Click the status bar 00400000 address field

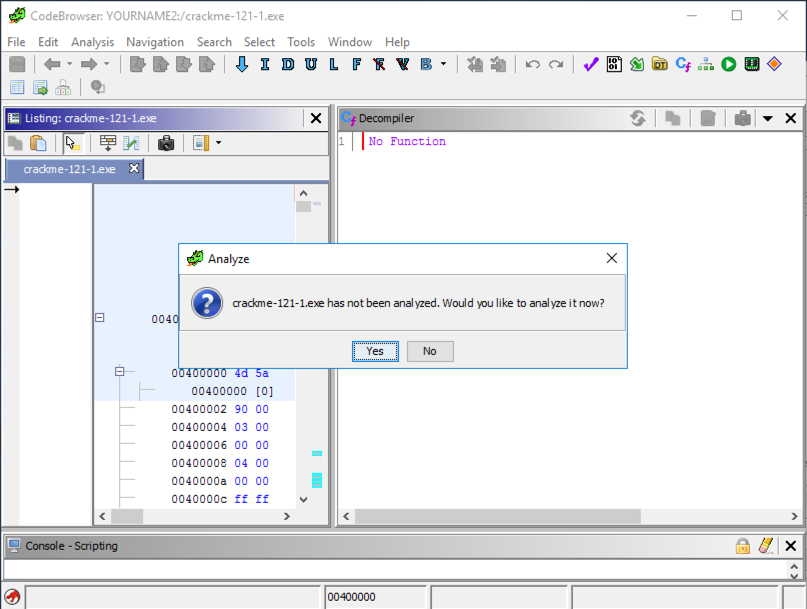[x=376, y=597]
